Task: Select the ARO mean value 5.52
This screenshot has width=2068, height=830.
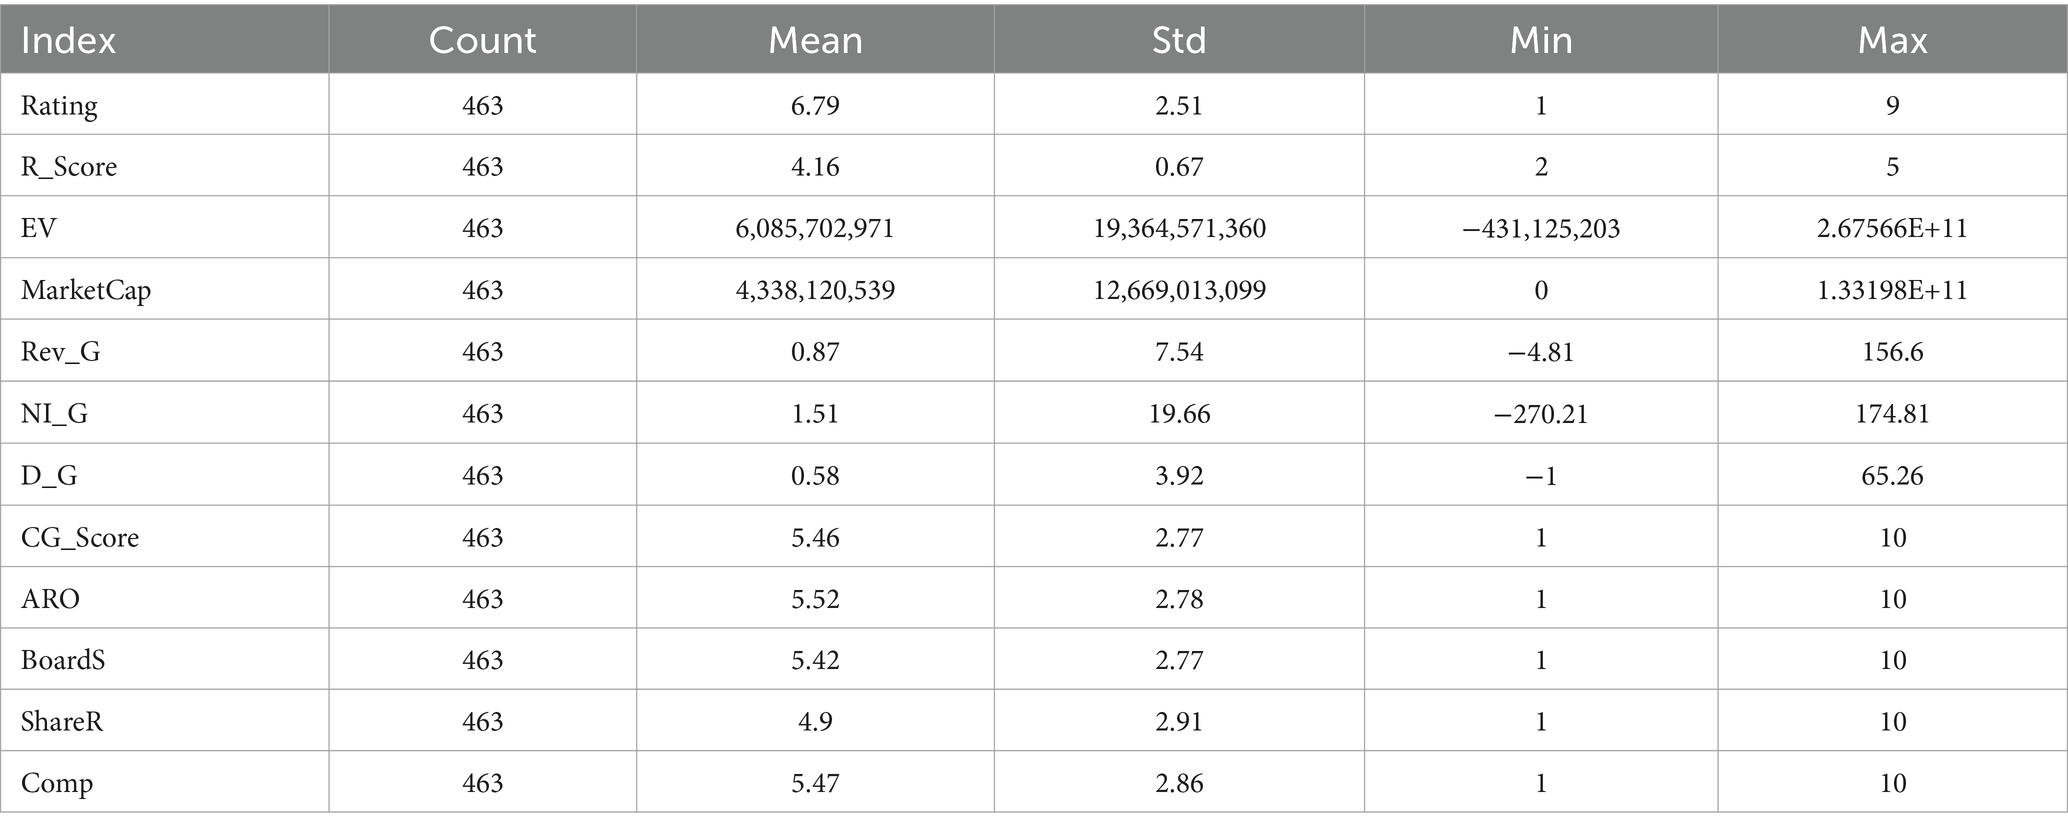Action: pos(815,599)
